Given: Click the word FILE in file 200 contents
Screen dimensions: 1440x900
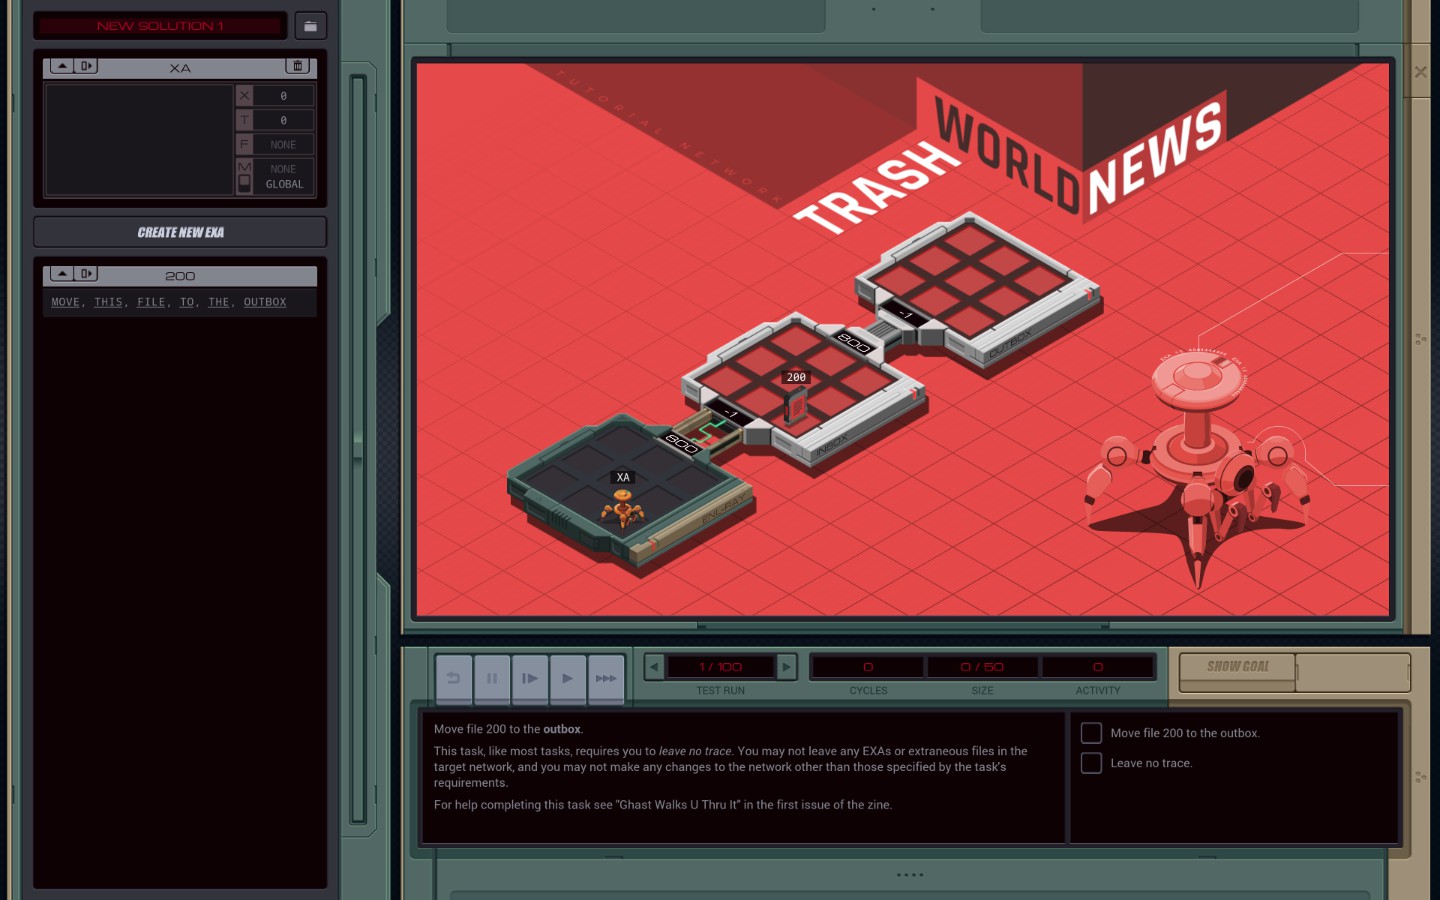Looking at the screenshot, I should click(151, 302).
